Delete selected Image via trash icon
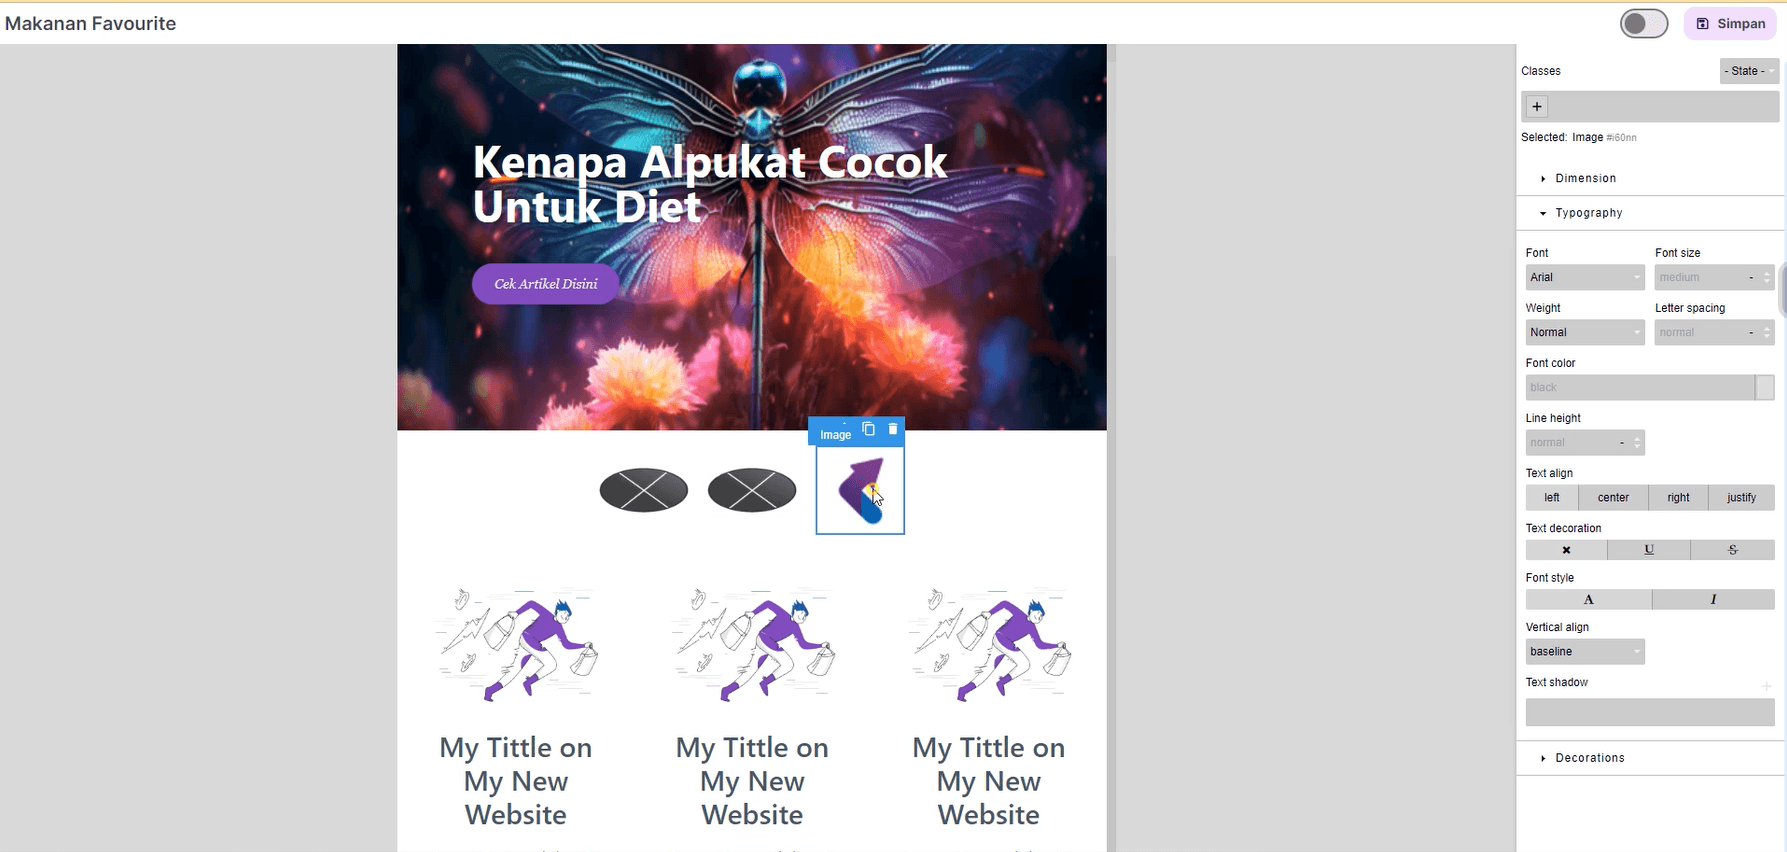The width and height of the screenshot is (1787, 852). [893, 430]
